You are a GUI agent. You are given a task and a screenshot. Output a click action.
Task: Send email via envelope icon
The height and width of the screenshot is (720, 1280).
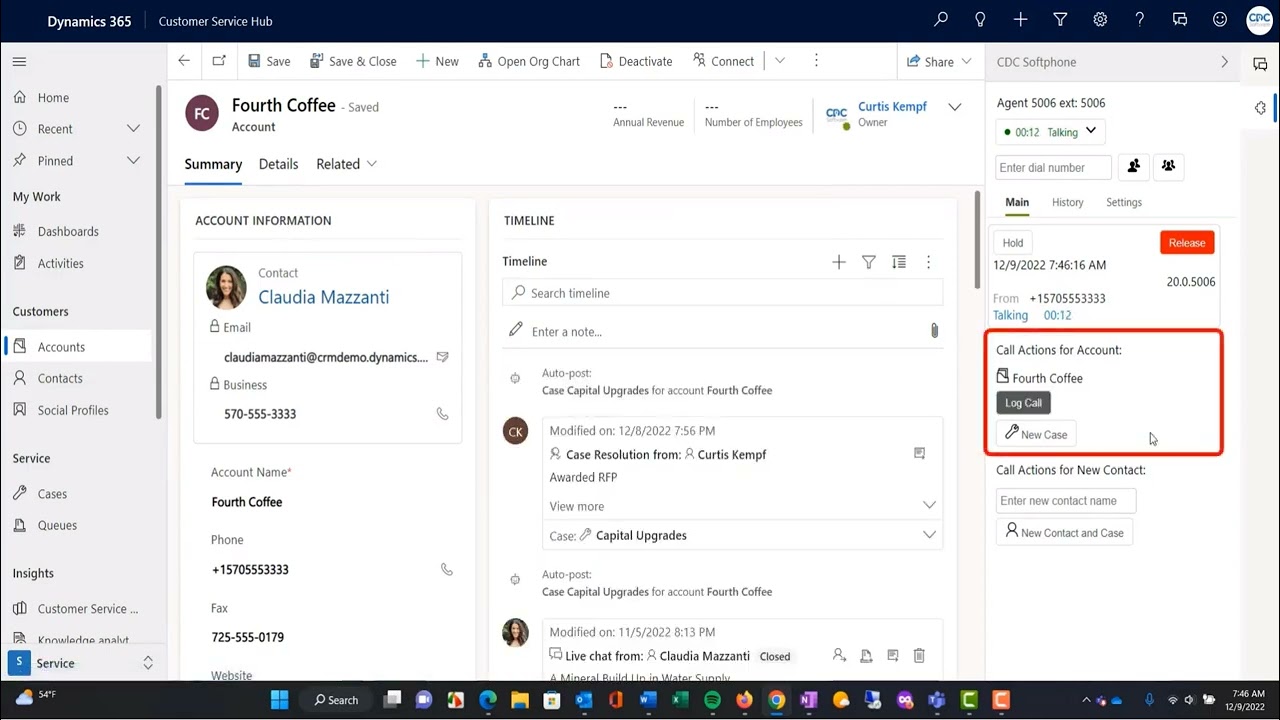(x=442, y=357)
